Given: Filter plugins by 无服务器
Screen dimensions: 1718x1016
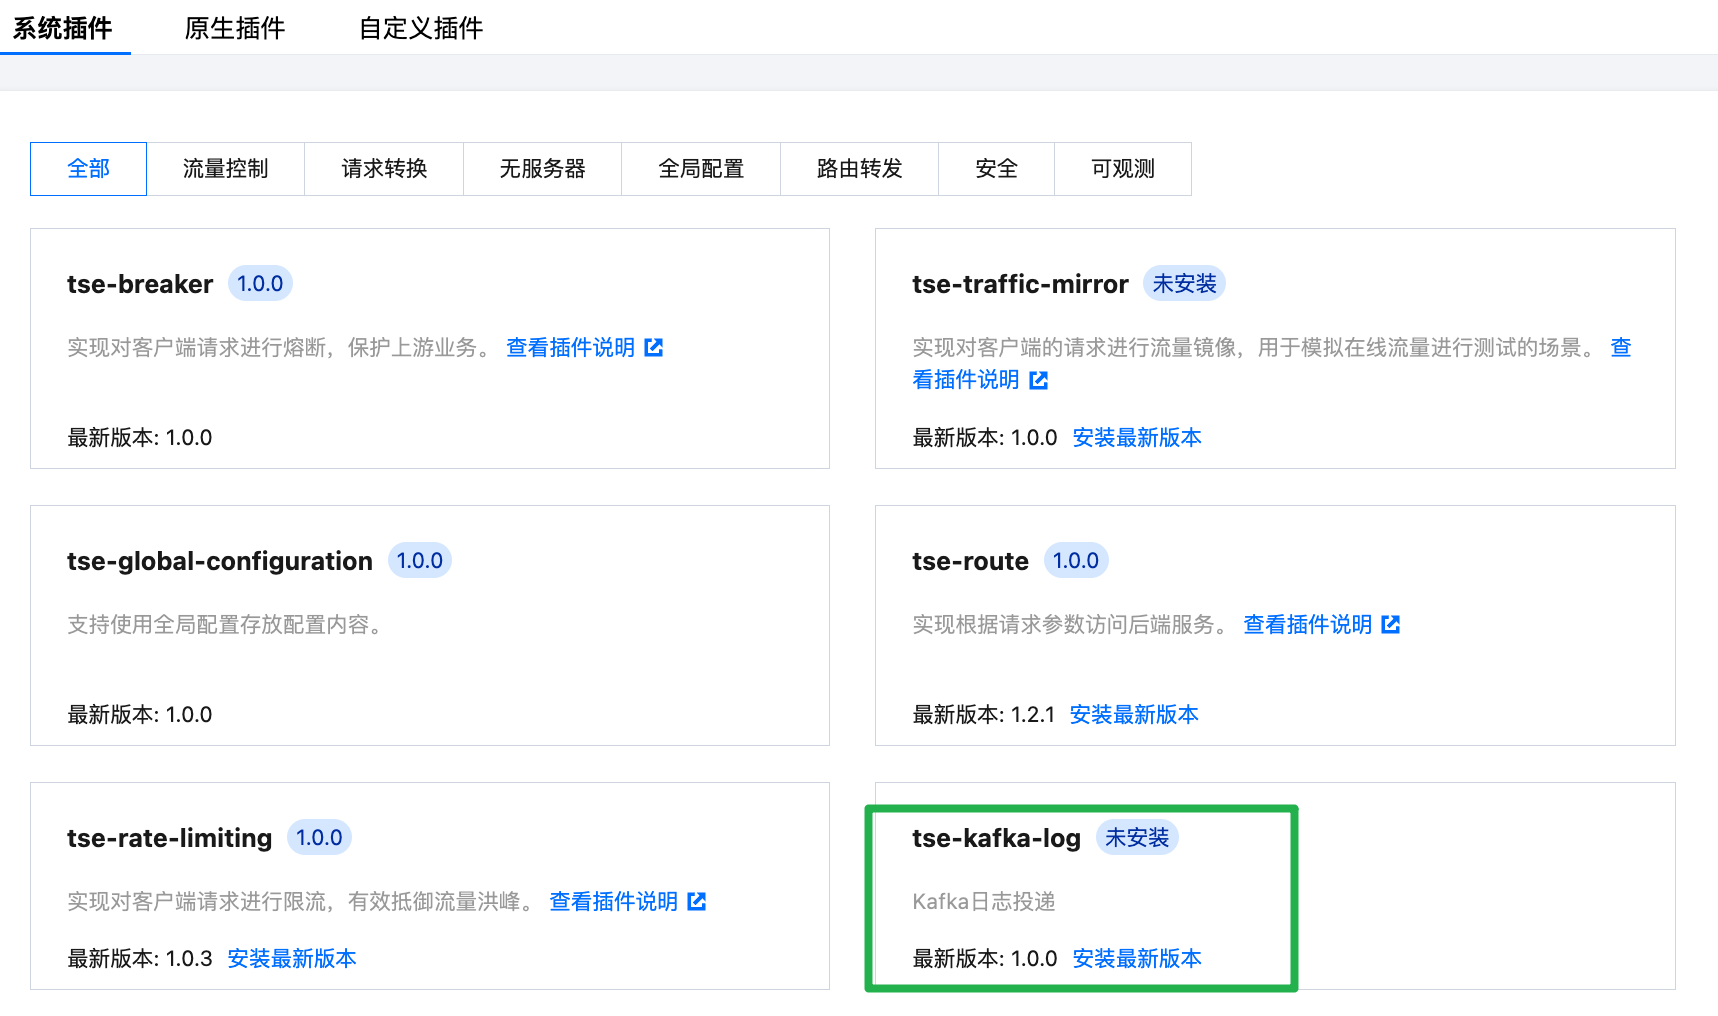Looking at the screenshot, I should click(x=543, y=169).
